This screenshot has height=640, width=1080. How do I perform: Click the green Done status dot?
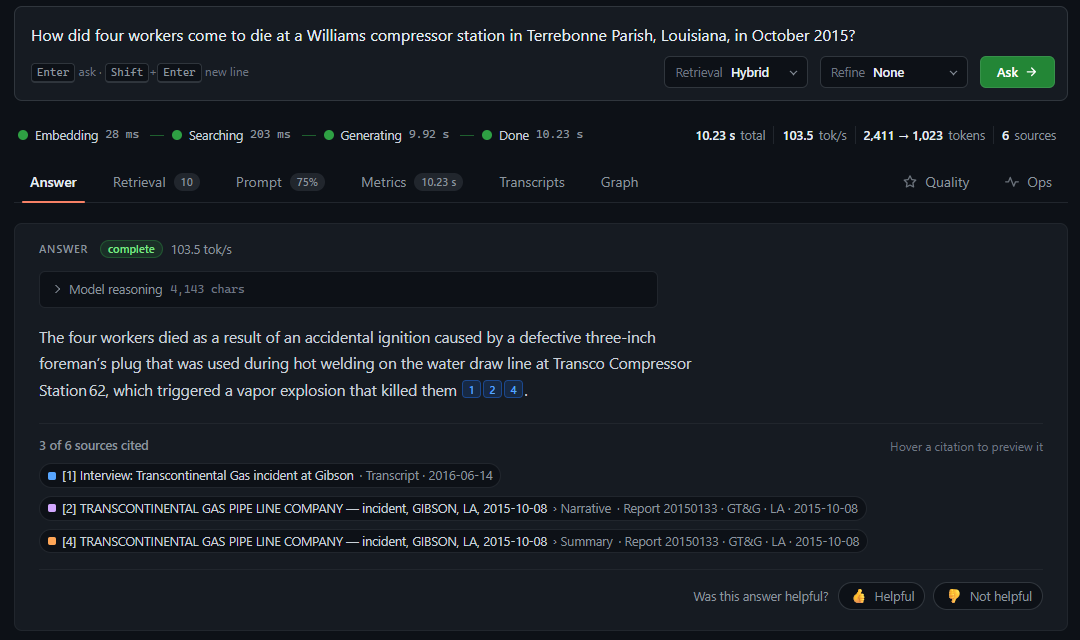487,135
